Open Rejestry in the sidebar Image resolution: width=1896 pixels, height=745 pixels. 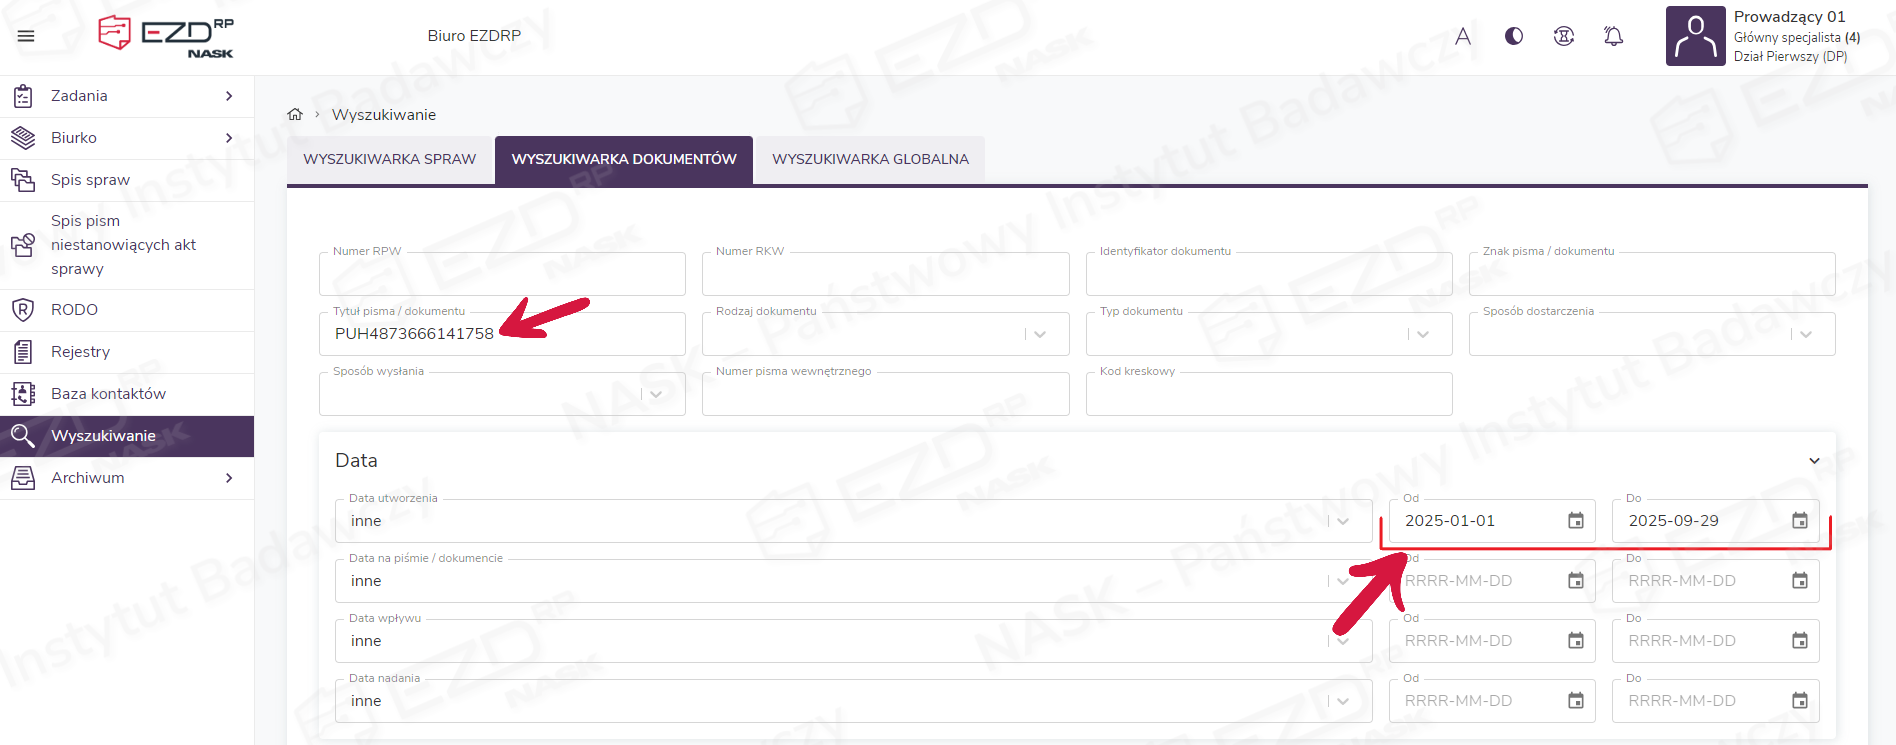click(x=81, y=352)
